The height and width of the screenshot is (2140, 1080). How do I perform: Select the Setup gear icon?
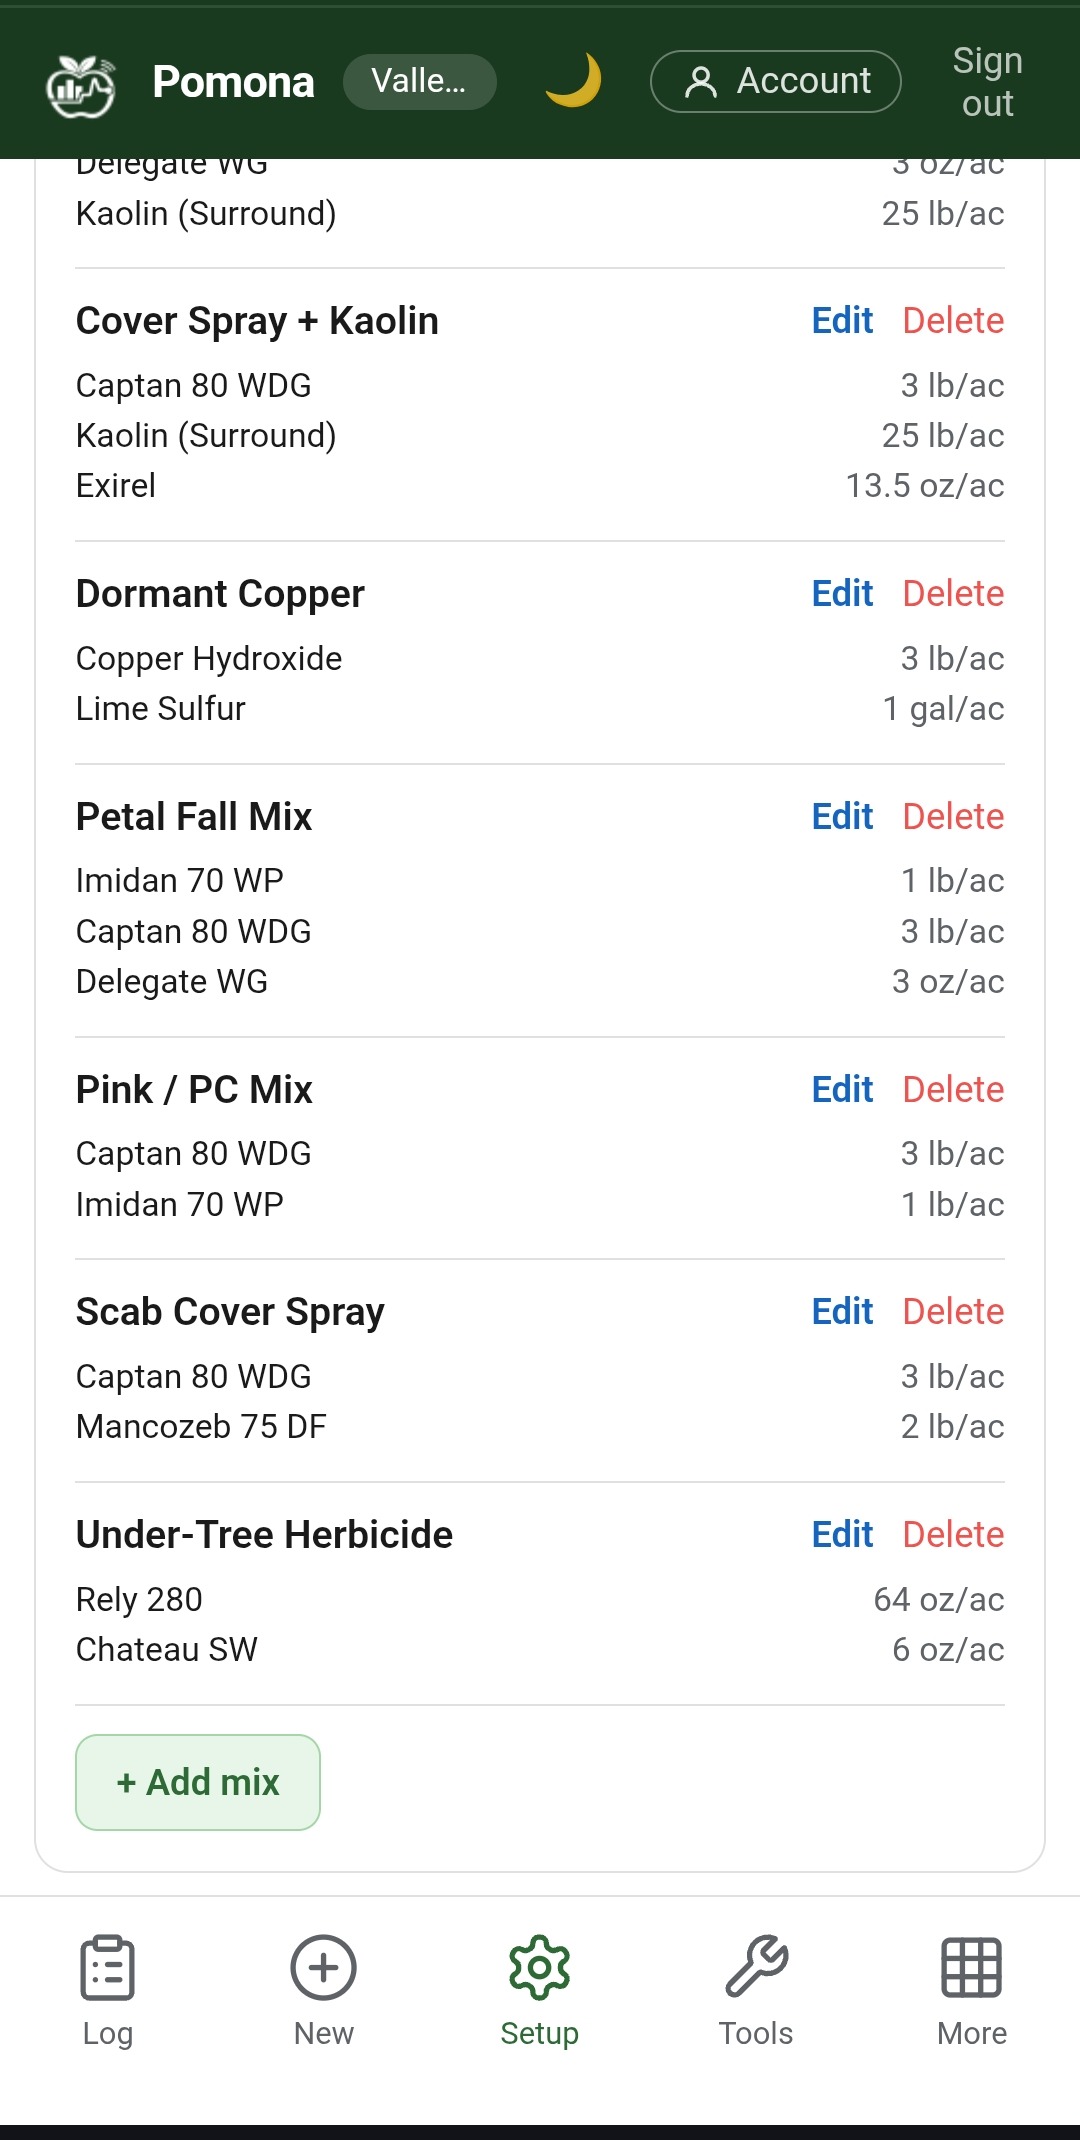pos(539,1968)
